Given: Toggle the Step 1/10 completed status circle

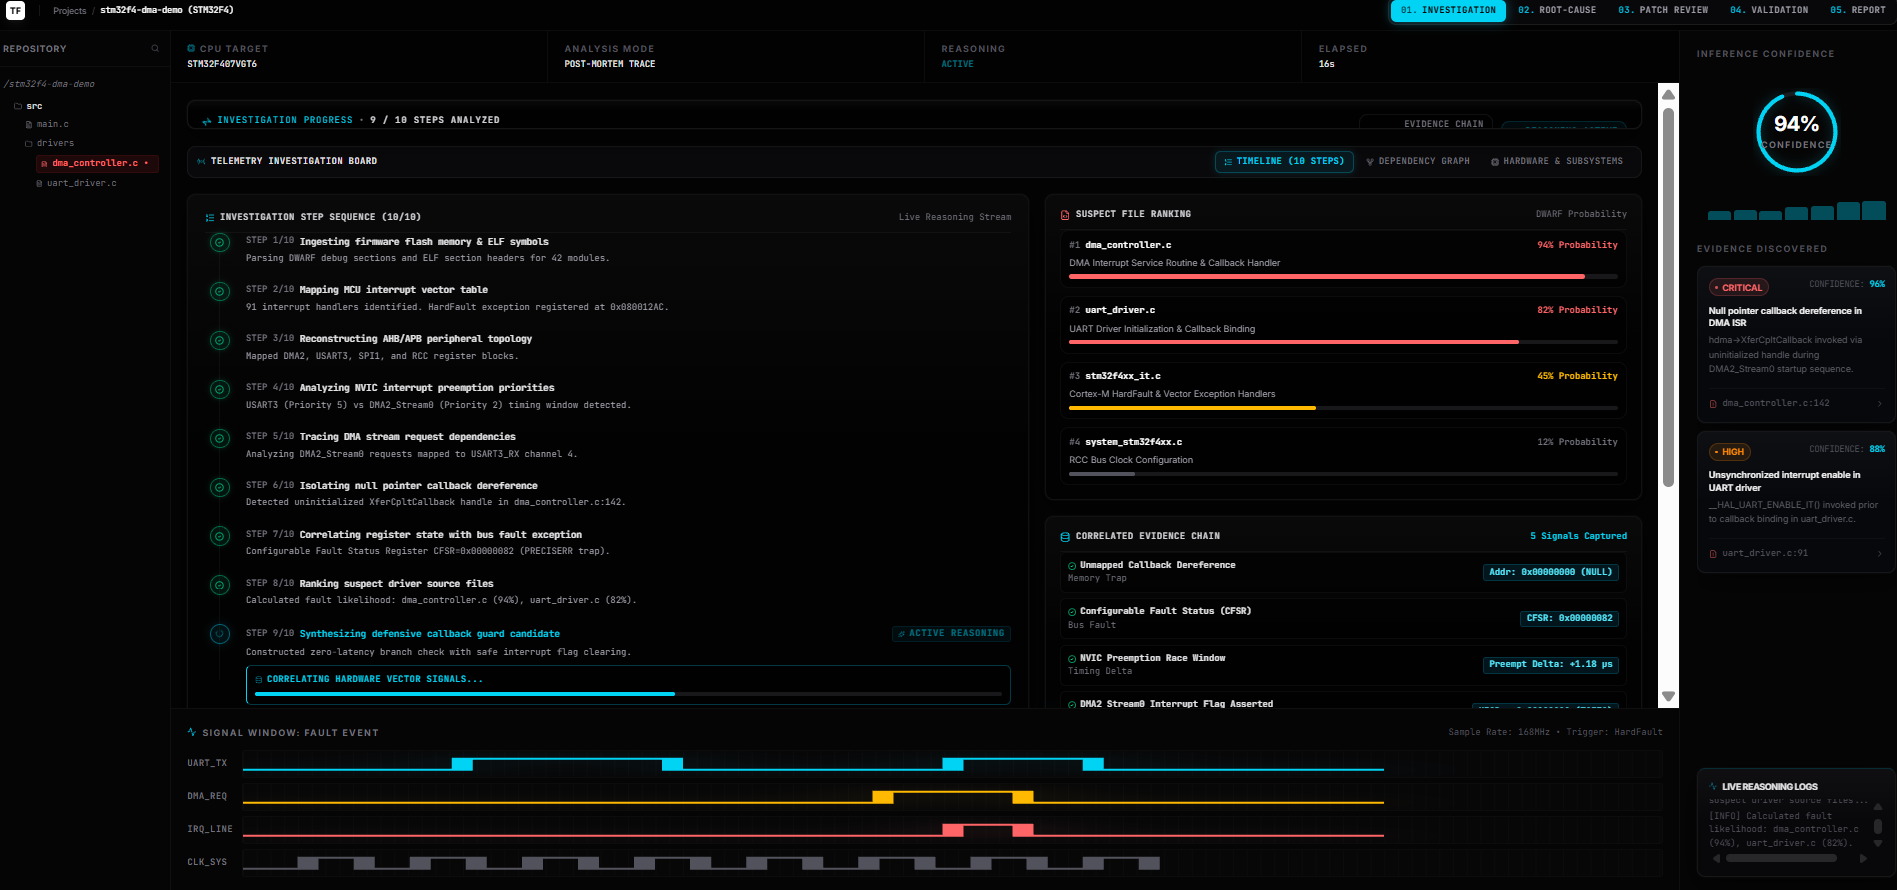Looking at the screenshot, I should pyautogui.click(x=220, y=242).
